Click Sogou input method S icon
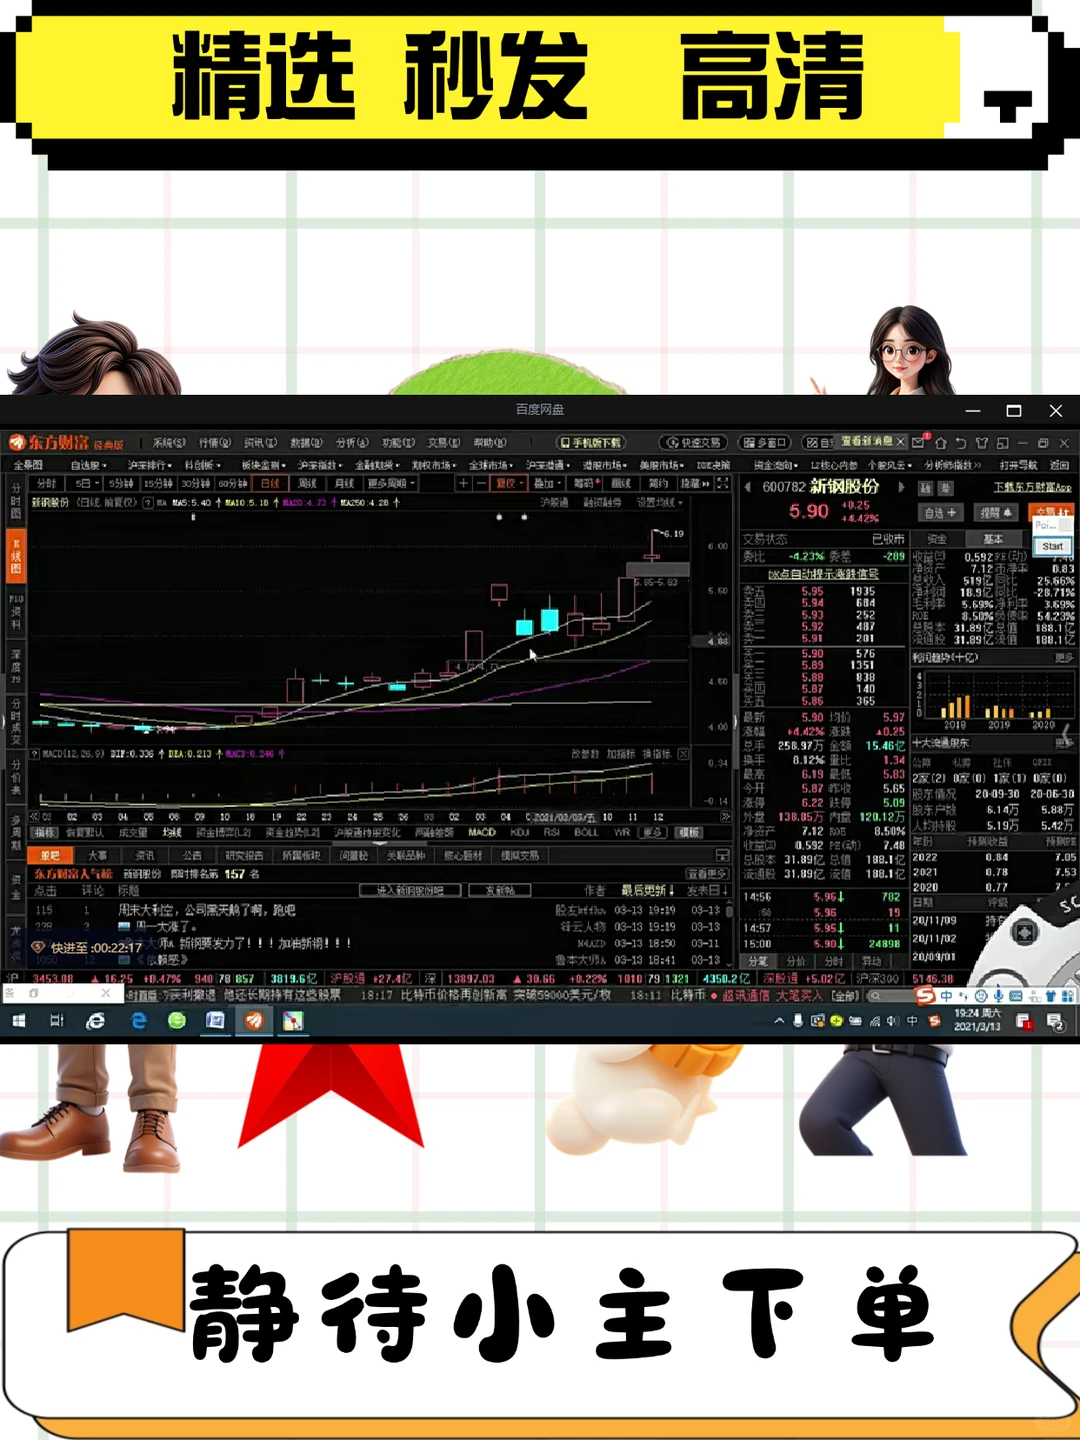The image size is (1080, 1440). pyautogui.click(x=926, y=996)
